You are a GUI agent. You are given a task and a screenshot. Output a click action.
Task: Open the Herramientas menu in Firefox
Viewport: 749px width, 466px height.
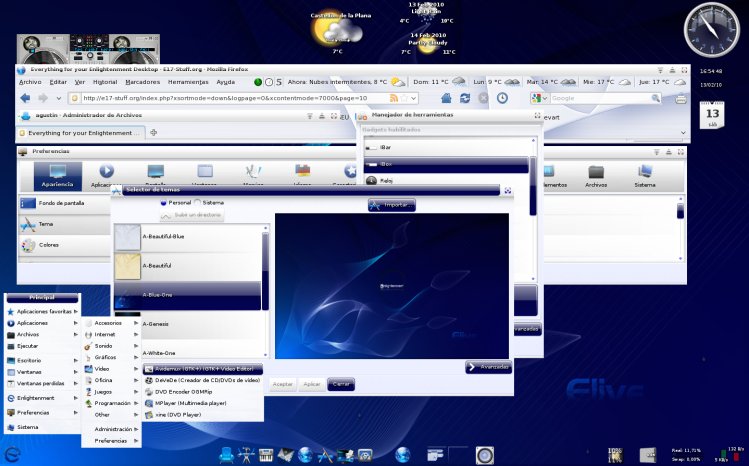(x=188, y=82)
